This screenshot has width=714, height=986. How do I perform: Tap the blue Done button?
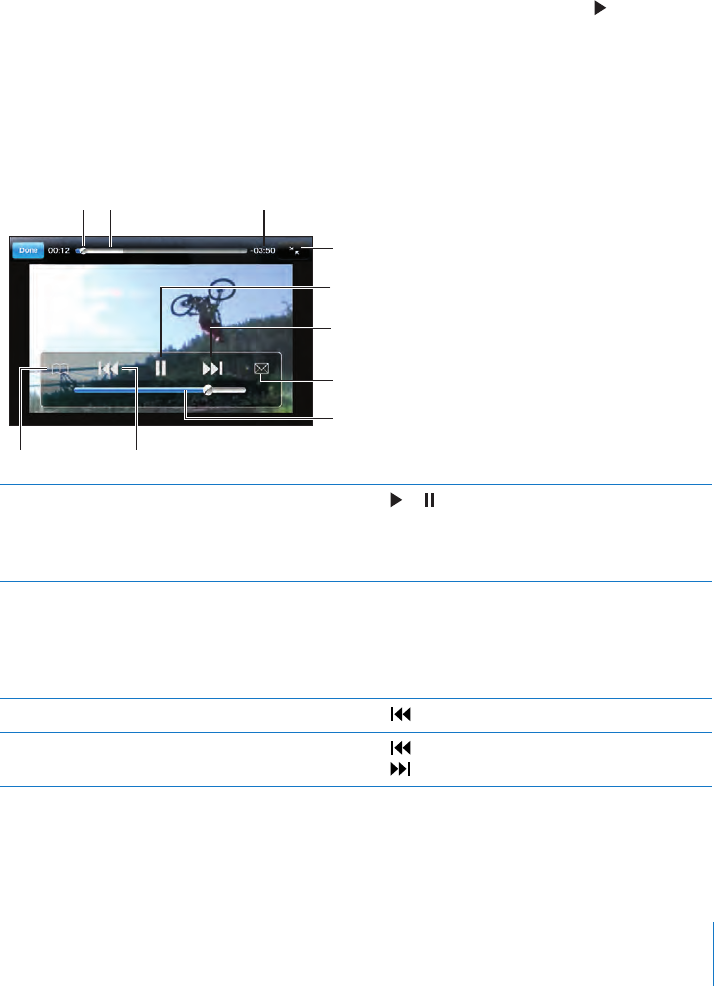coord(28,250)
